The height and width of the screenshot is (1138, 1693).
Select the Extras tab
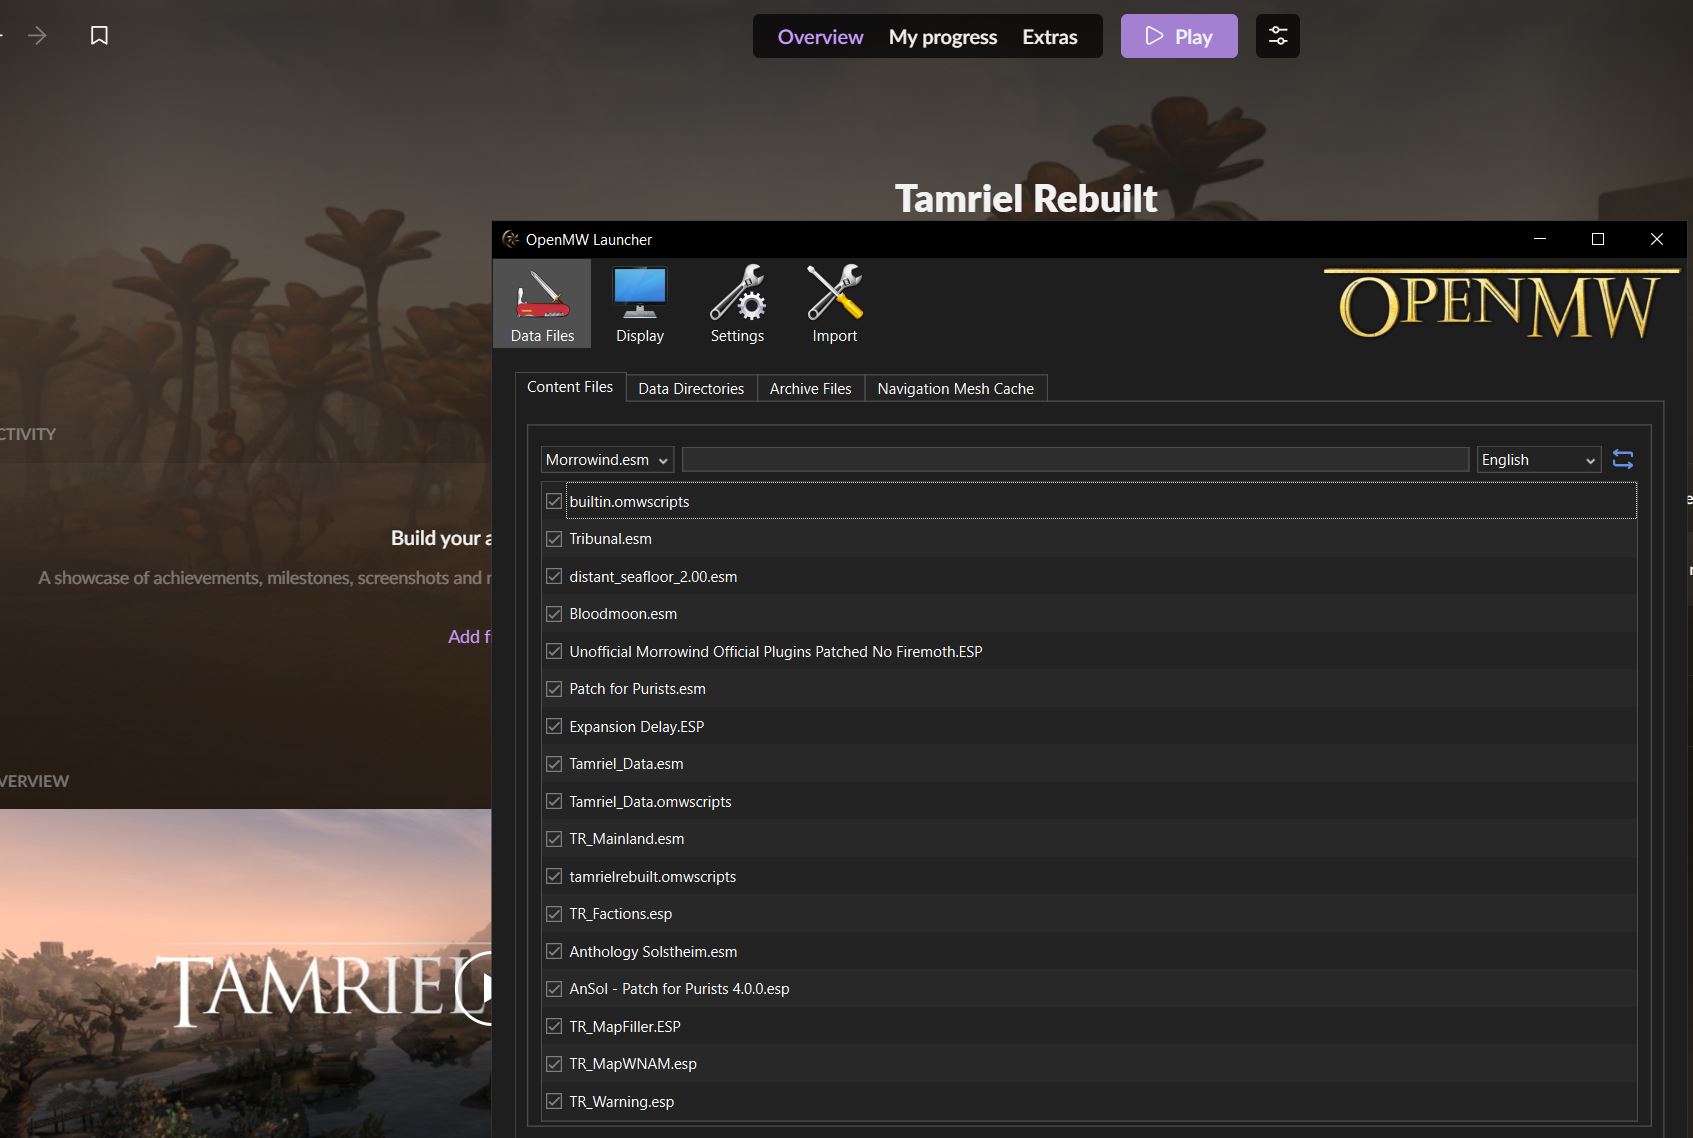pyautogui.click(x=1050, y=37)
